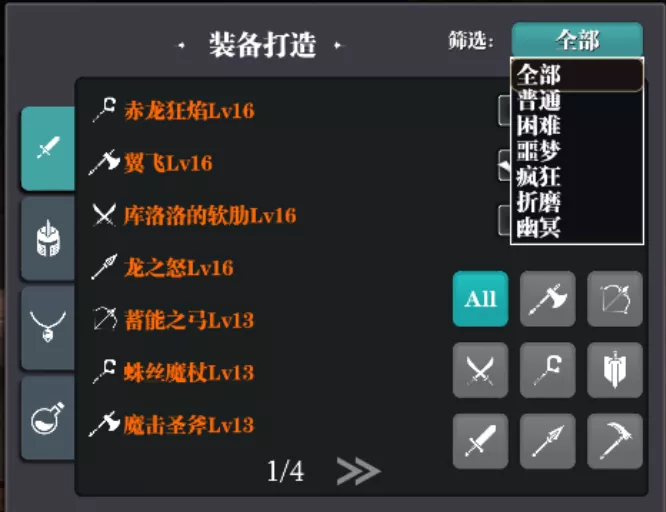Image resolution: width=666 pixels, height=512 pixels.
Task: Select the scythe weapon filter icon
Action: click(x=615, y=441)
